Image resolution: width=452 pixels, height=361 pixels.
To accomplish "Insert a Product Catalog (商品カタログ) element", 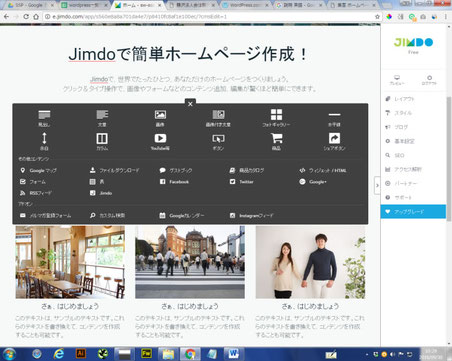I will click(x=247, y=170).
